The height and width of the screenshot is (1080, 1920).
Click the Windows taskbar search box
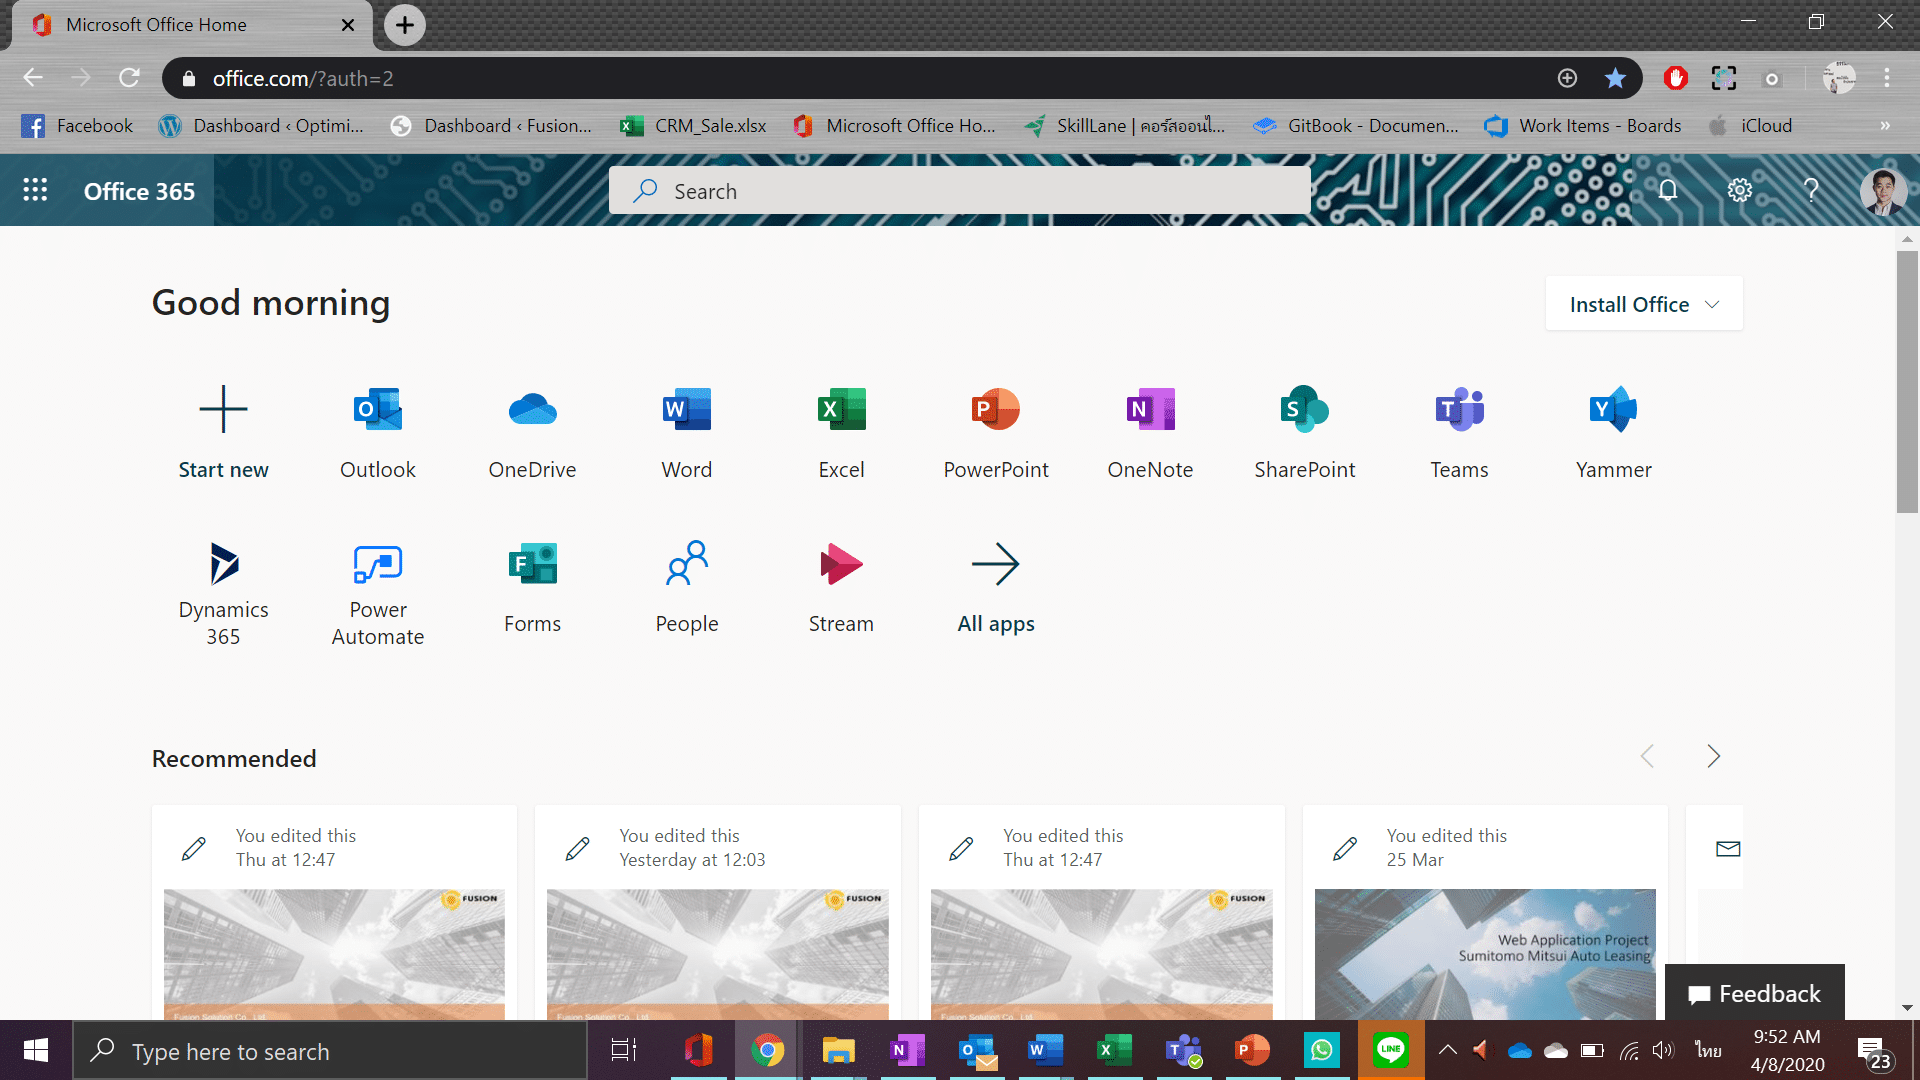(x=330, y=1051)
